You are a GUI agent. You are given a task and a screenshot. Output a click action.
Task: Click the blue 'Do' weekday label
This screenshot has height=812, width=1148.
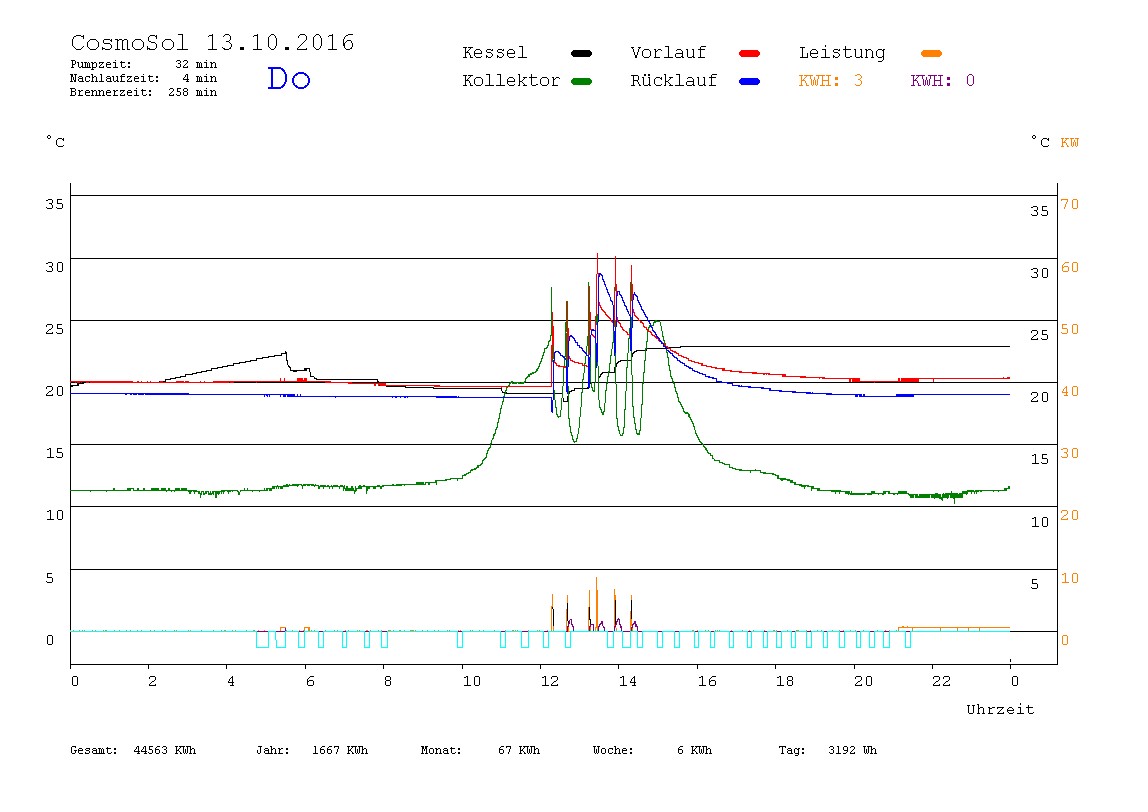[288, 78]
